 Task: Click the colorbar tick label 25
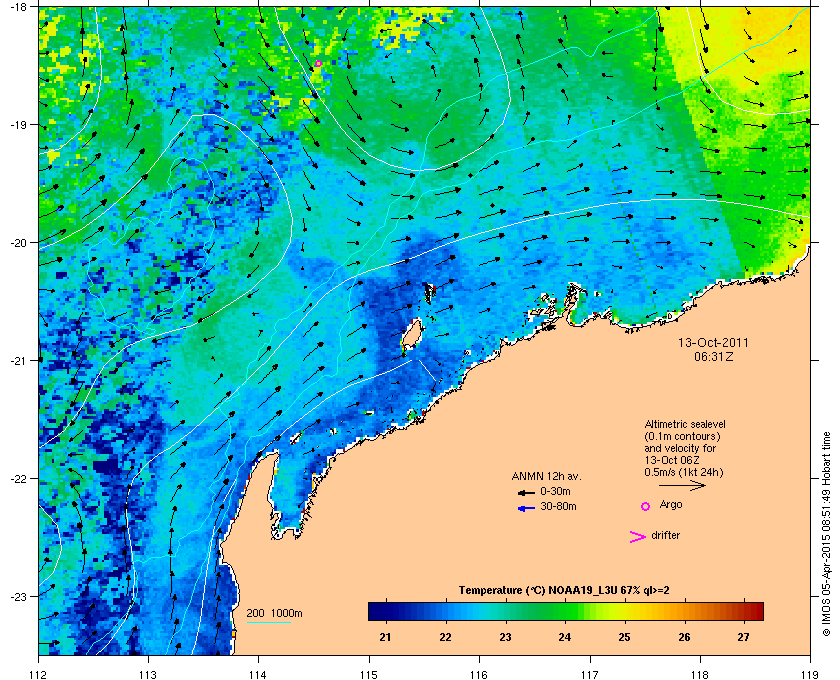624,637
